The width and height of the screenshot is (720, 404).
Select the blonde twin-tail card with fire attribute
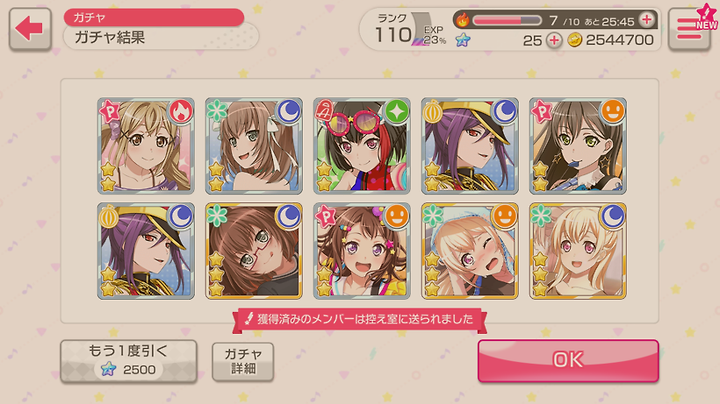point(146,146)
